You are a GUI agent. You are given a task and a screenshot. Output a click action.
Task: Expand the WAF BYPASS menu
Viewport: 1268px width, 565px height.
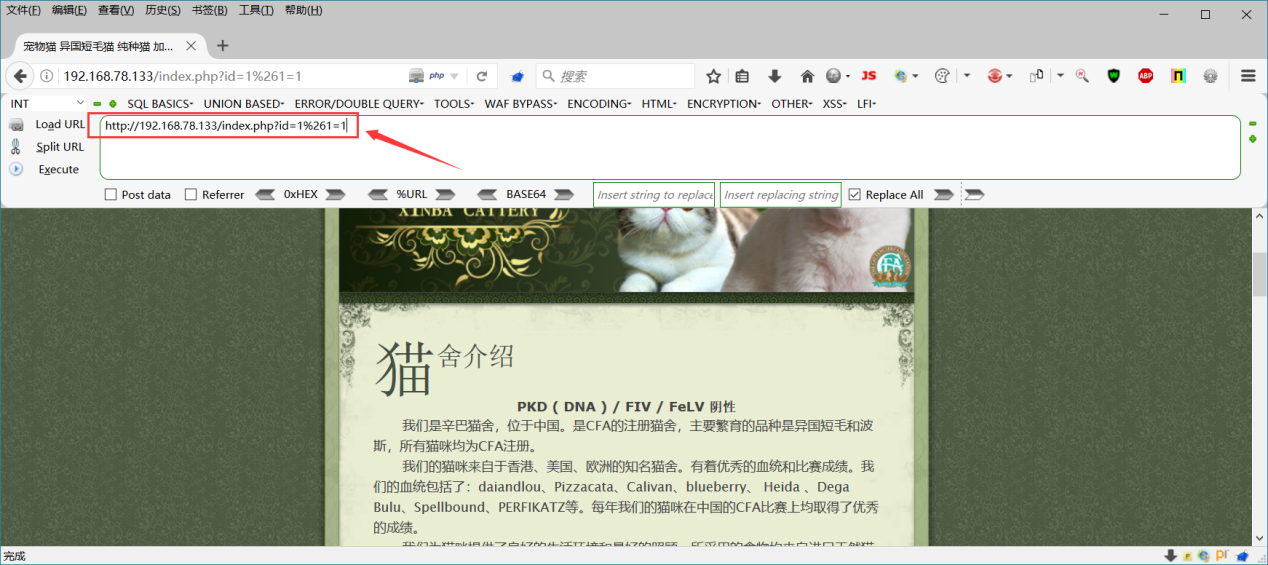coord(521,103)
